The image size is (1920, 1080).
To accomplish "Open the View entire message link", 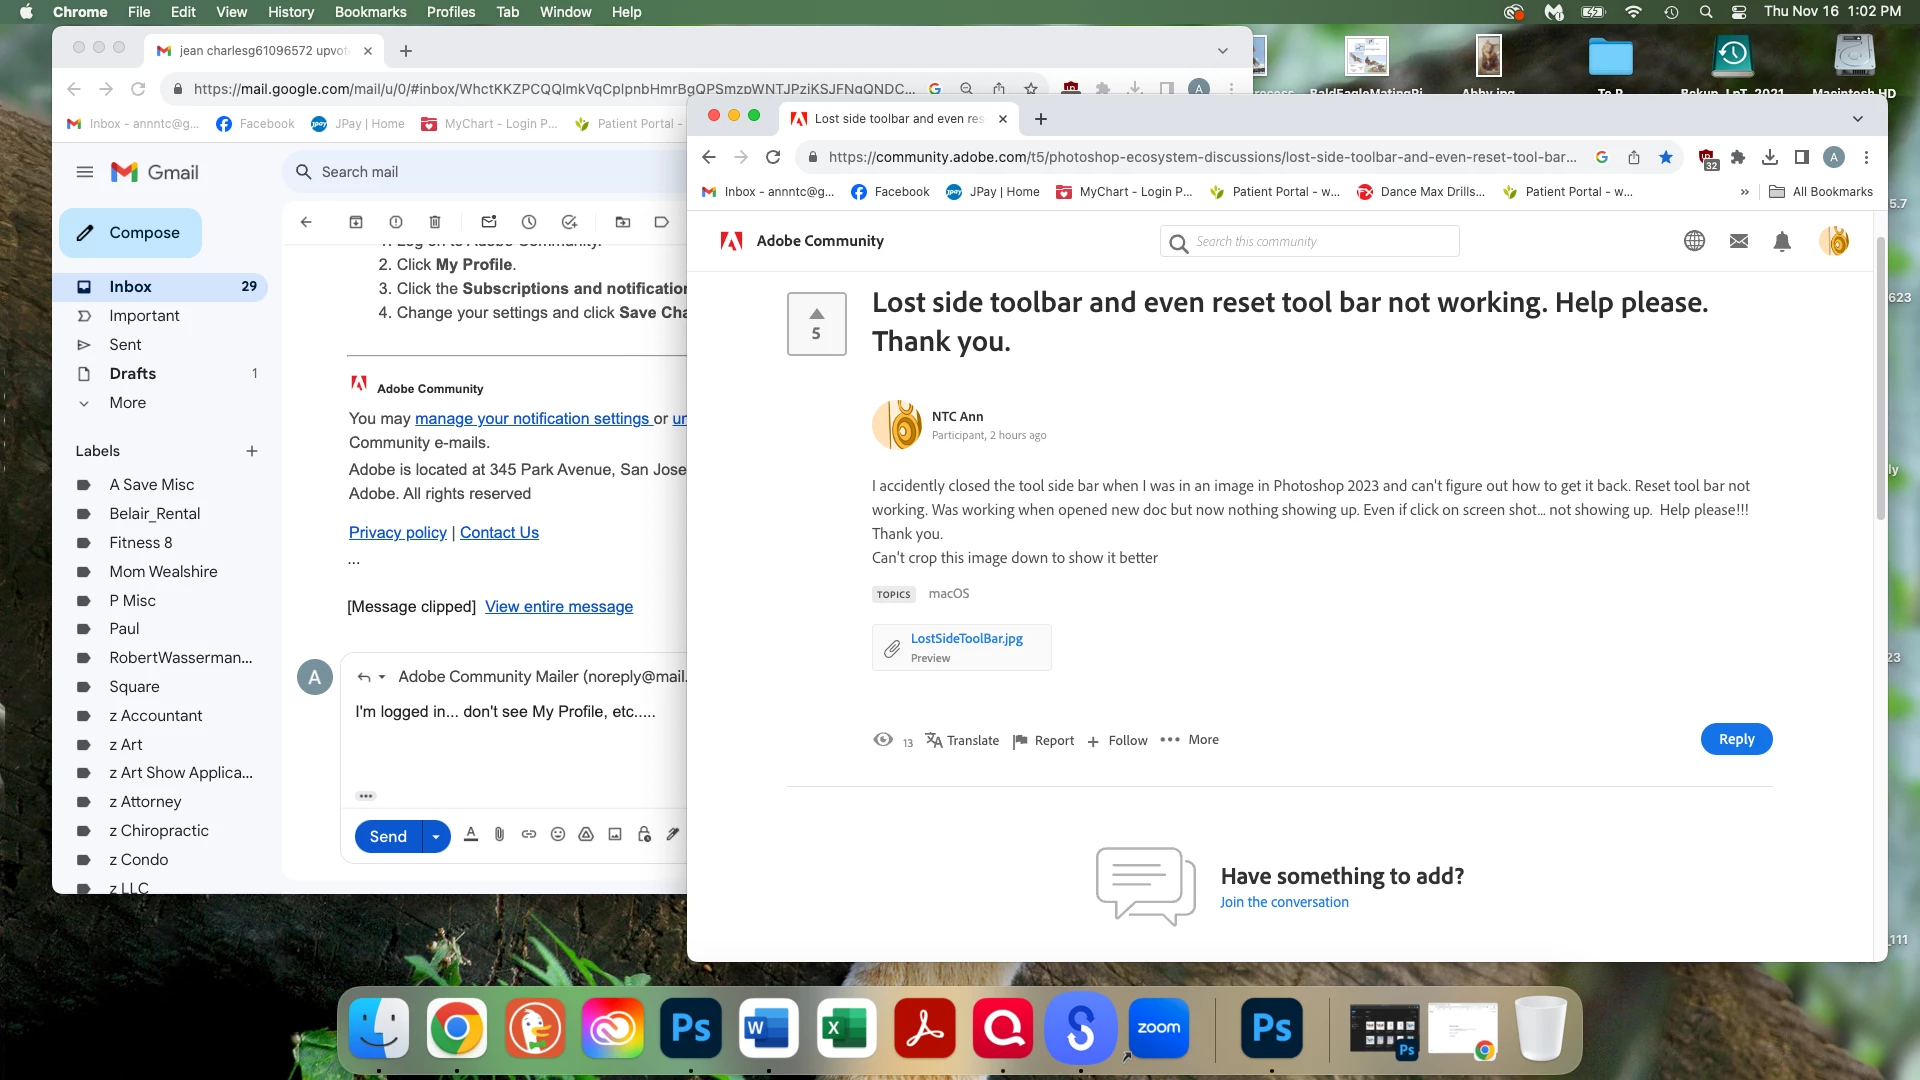I will tap(558, 606).
